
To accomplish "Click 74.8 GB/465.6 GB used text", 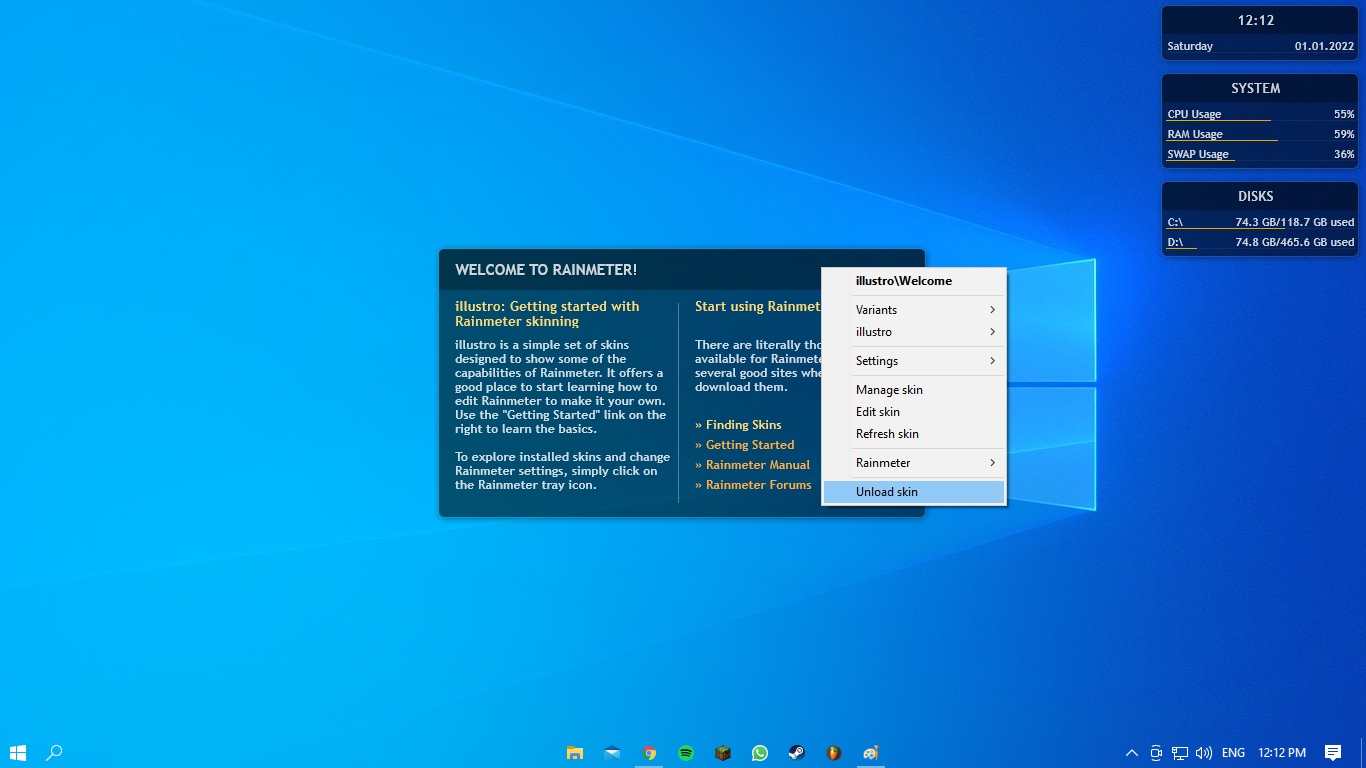I will (x=1295, y=242).
